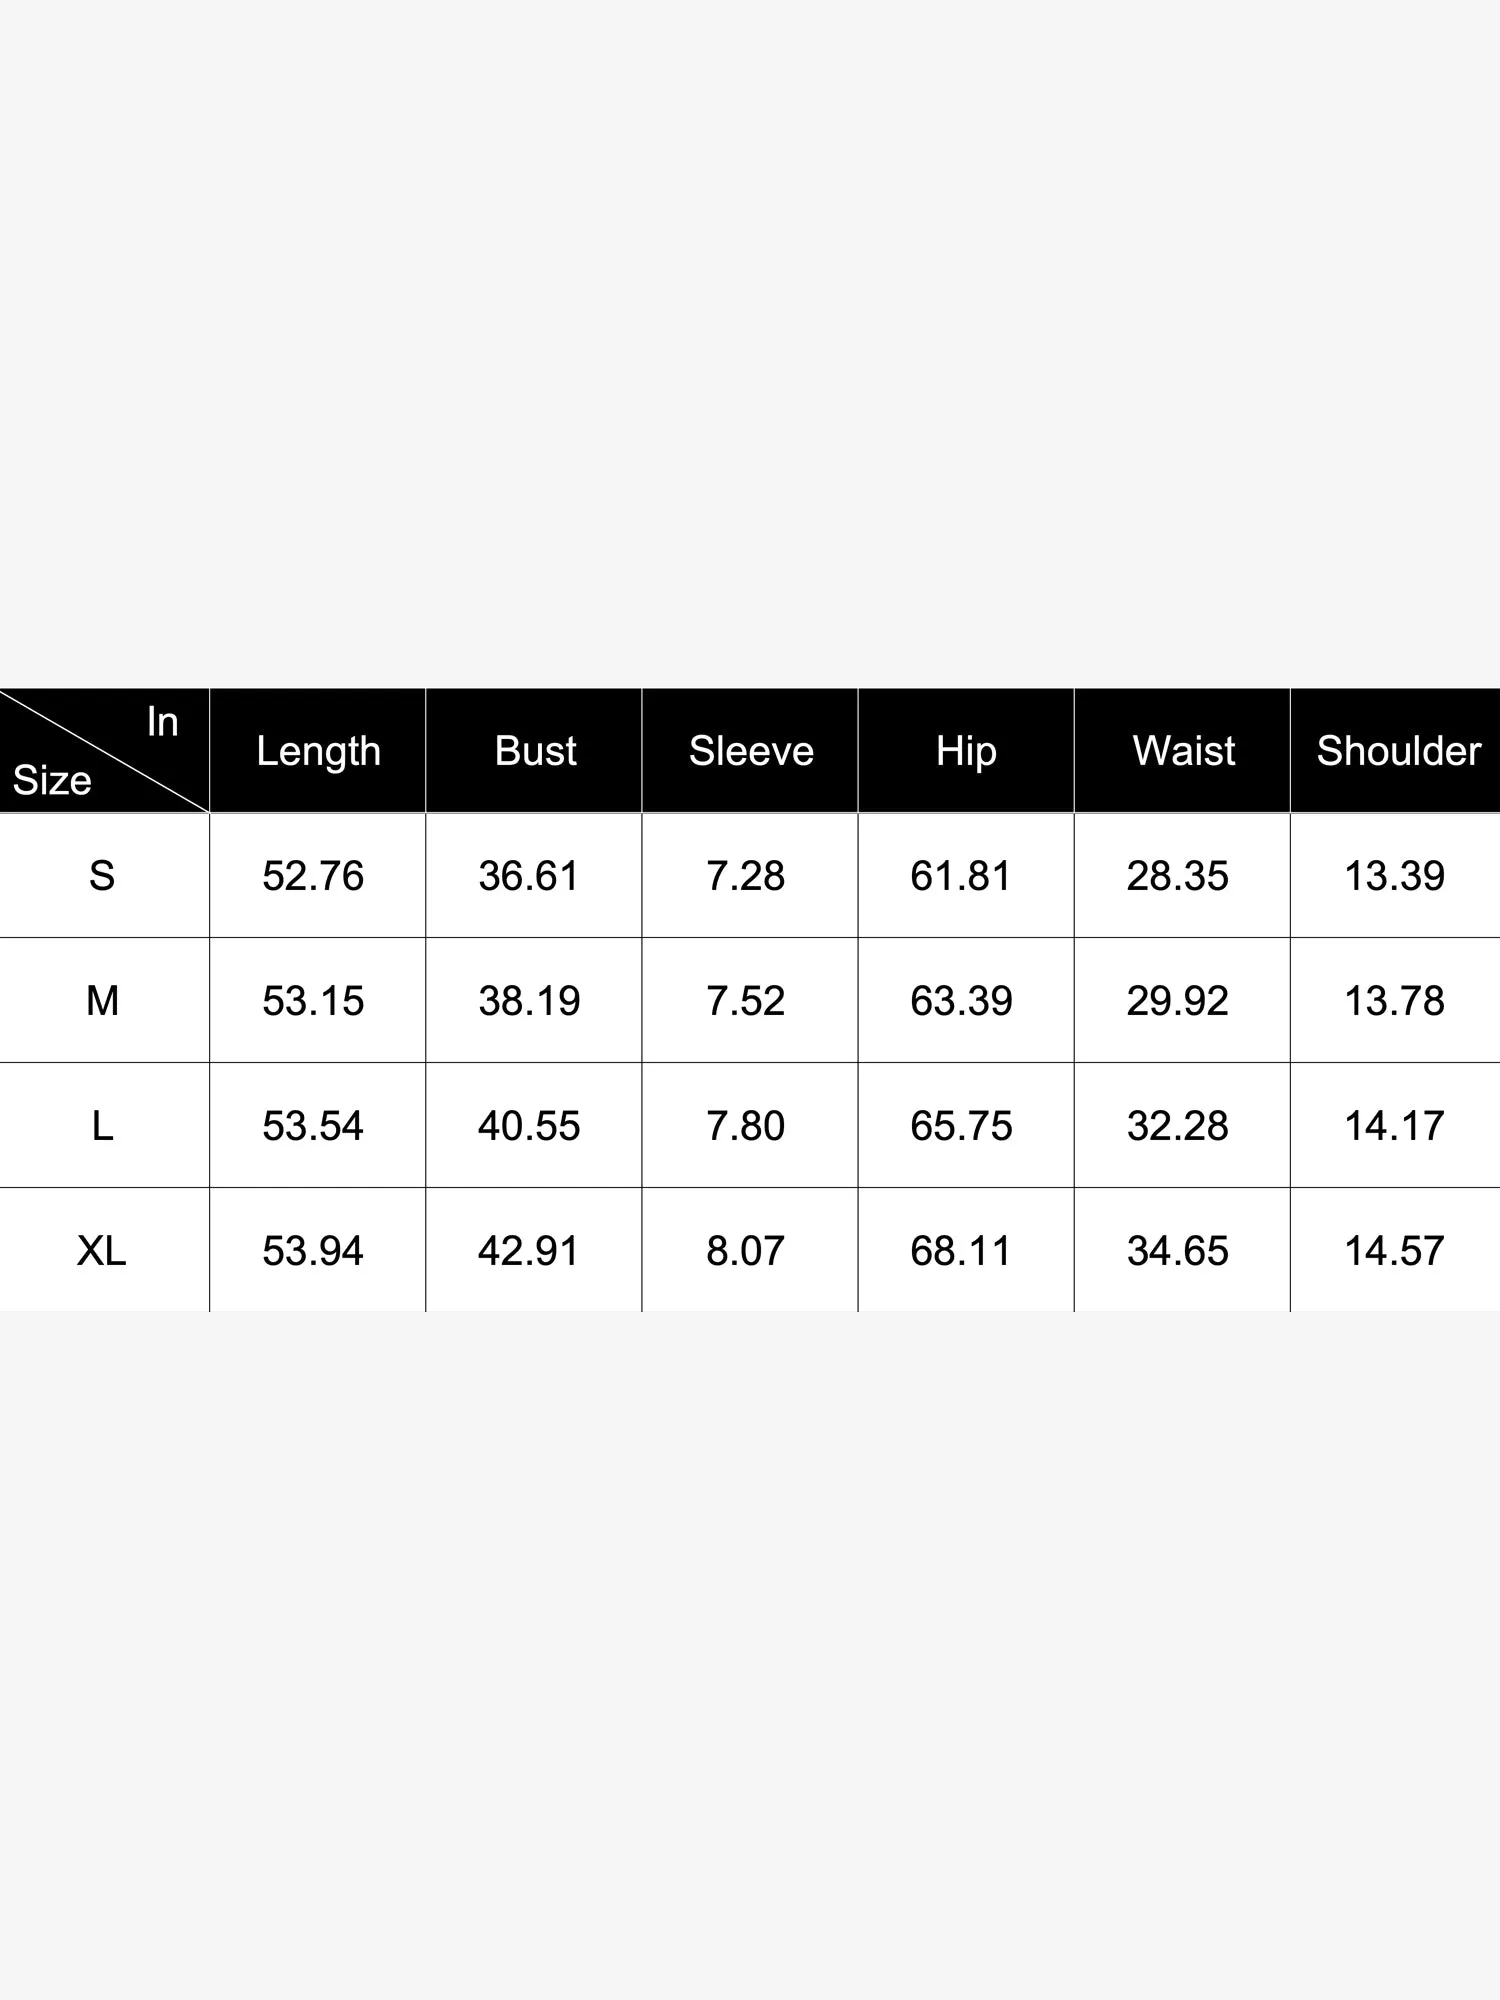Click the Sleeve column header
Screen dimensions: 1500x2000
click(x=751, y=751)
